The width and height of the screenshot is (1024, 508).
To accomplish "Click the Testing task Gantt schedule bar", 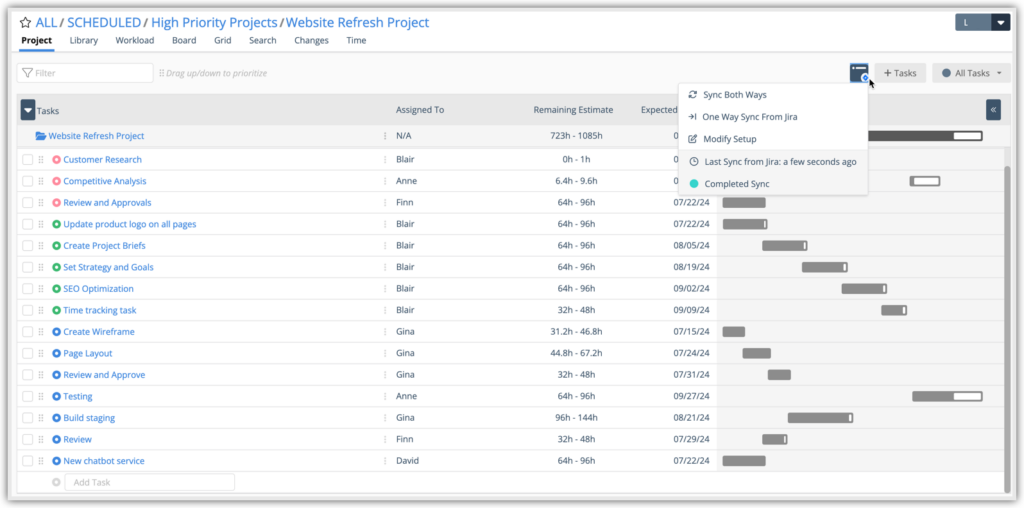I will point(946,397).
